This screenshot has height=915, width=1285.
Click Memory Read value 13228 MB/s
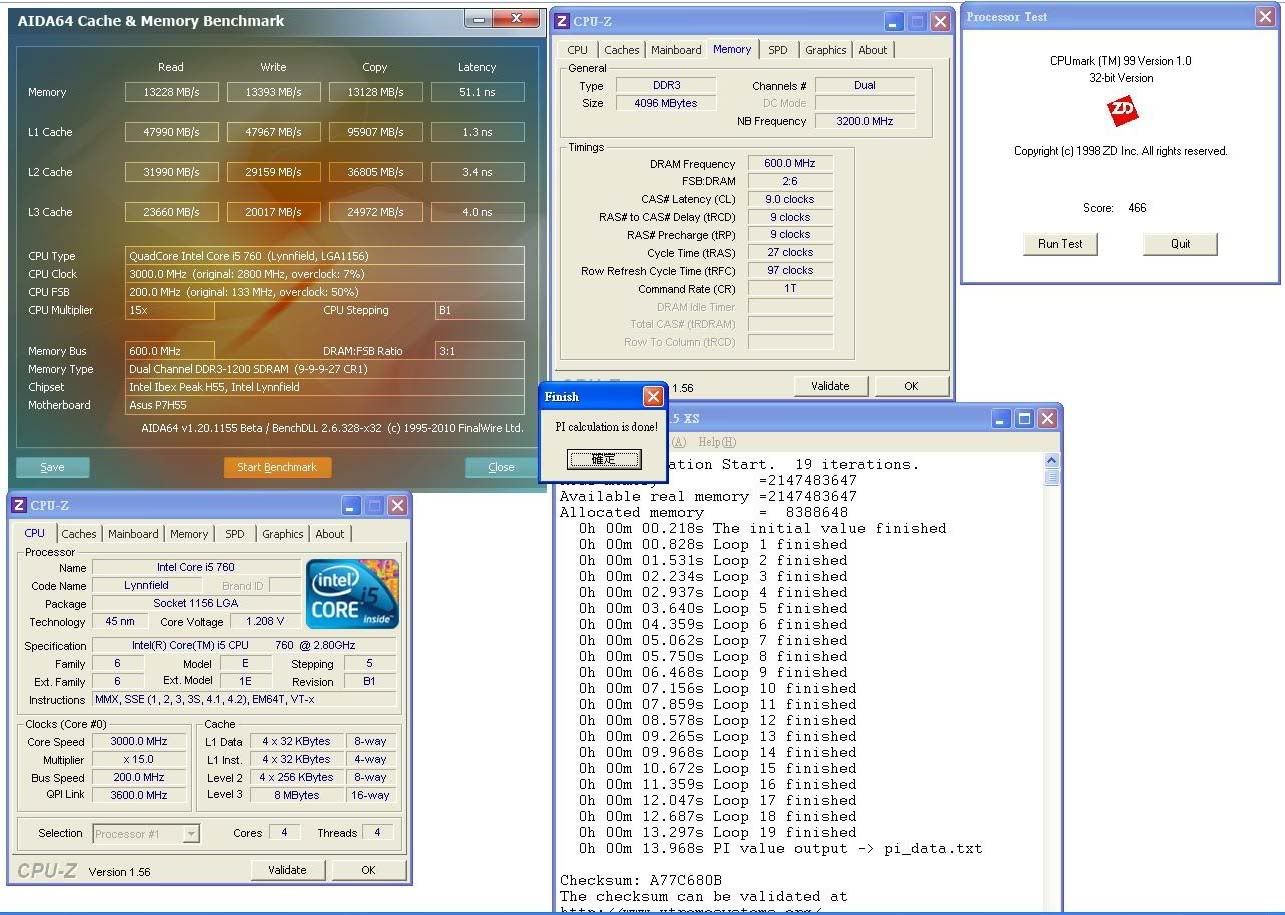coord(171,92)
